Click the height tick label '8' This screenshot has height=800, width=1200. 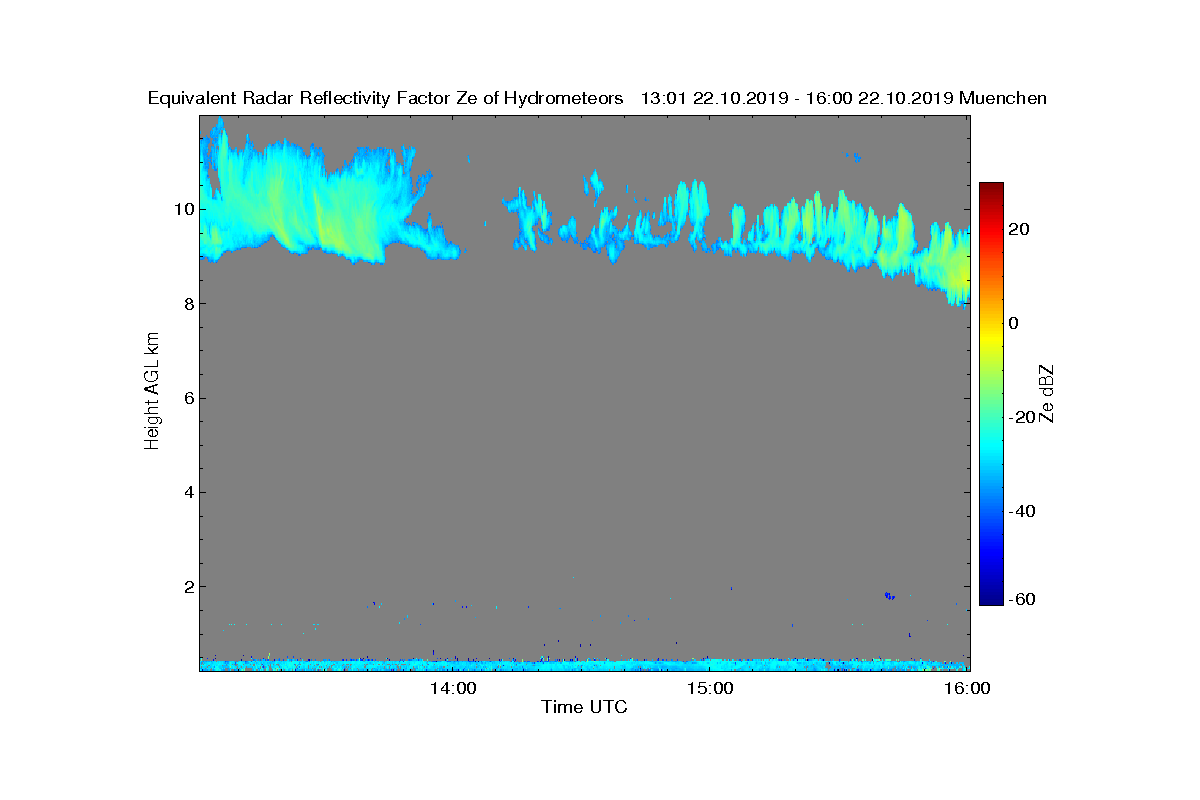pos(188,304)
